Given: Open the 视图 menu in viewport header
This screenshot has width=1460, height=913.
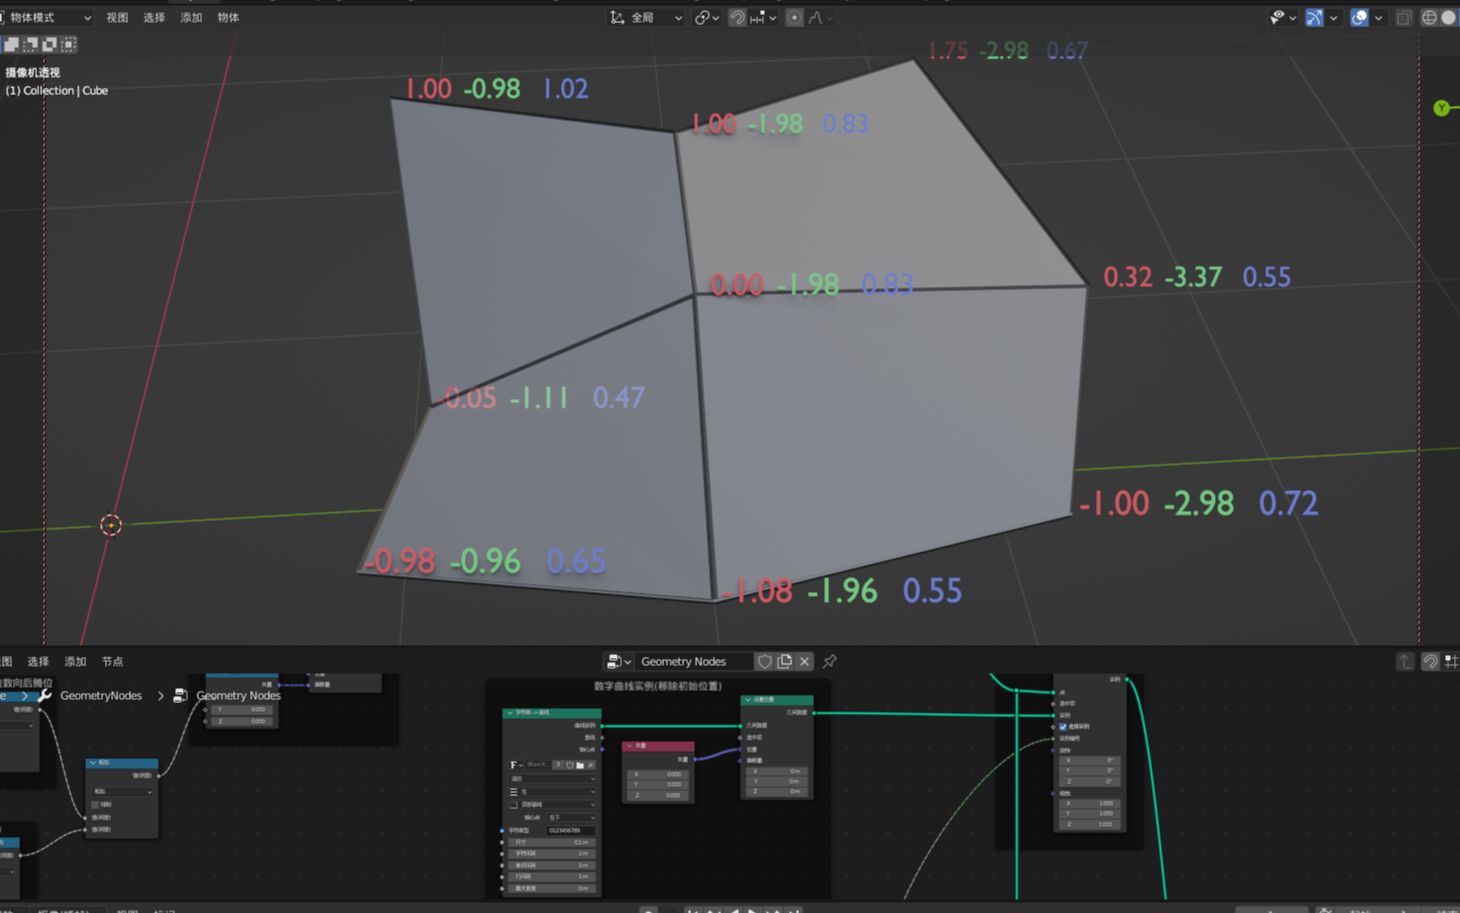Looking at the screenshot, I should (x=117, y=17).
